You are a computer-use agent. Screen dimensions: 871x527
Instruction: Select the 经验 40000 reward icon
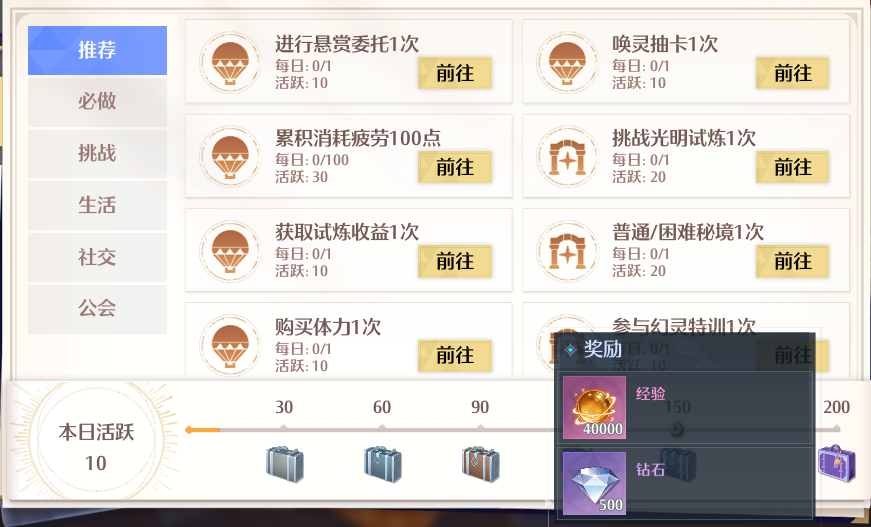(x=594, y=408)
